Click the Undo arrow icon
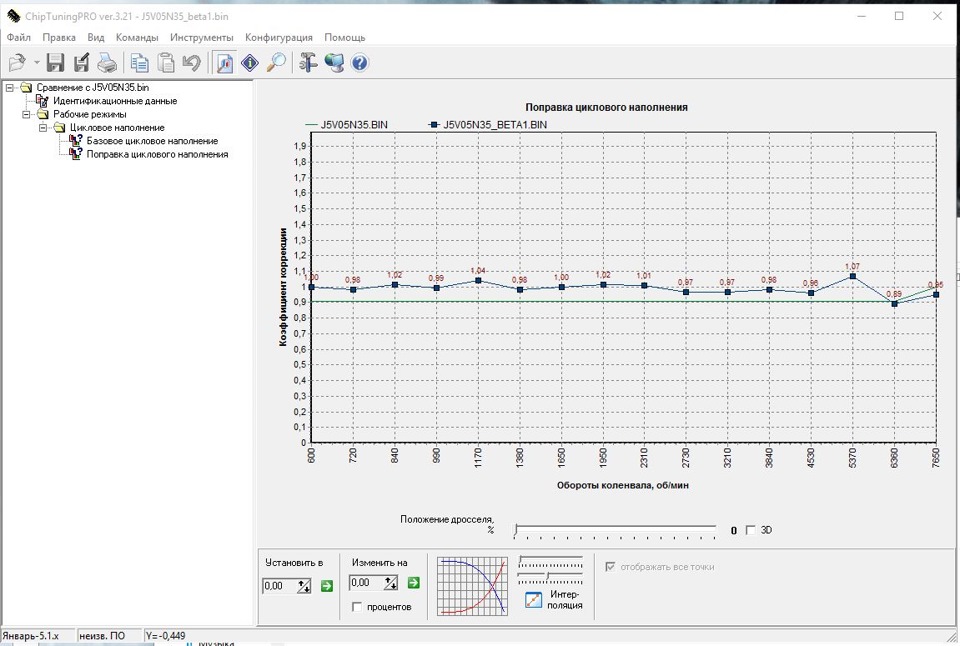Image resolution: width=960 pixels, height=646 pixels. pyautogui.click(x=192, y=63)
